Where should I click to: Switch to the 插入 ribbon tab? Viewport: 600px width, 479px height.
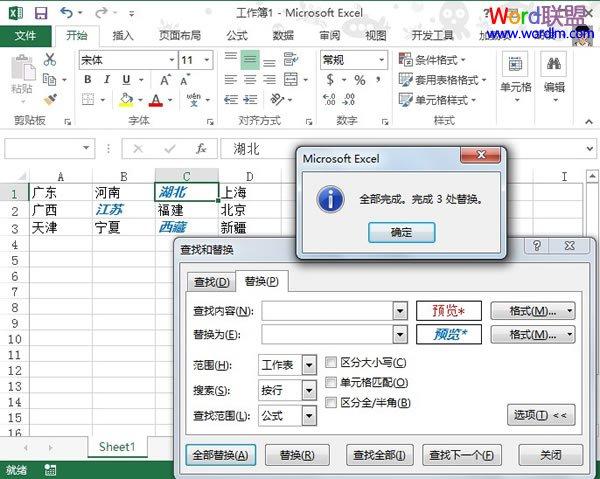pyautogui.click(x=123, y=36)
